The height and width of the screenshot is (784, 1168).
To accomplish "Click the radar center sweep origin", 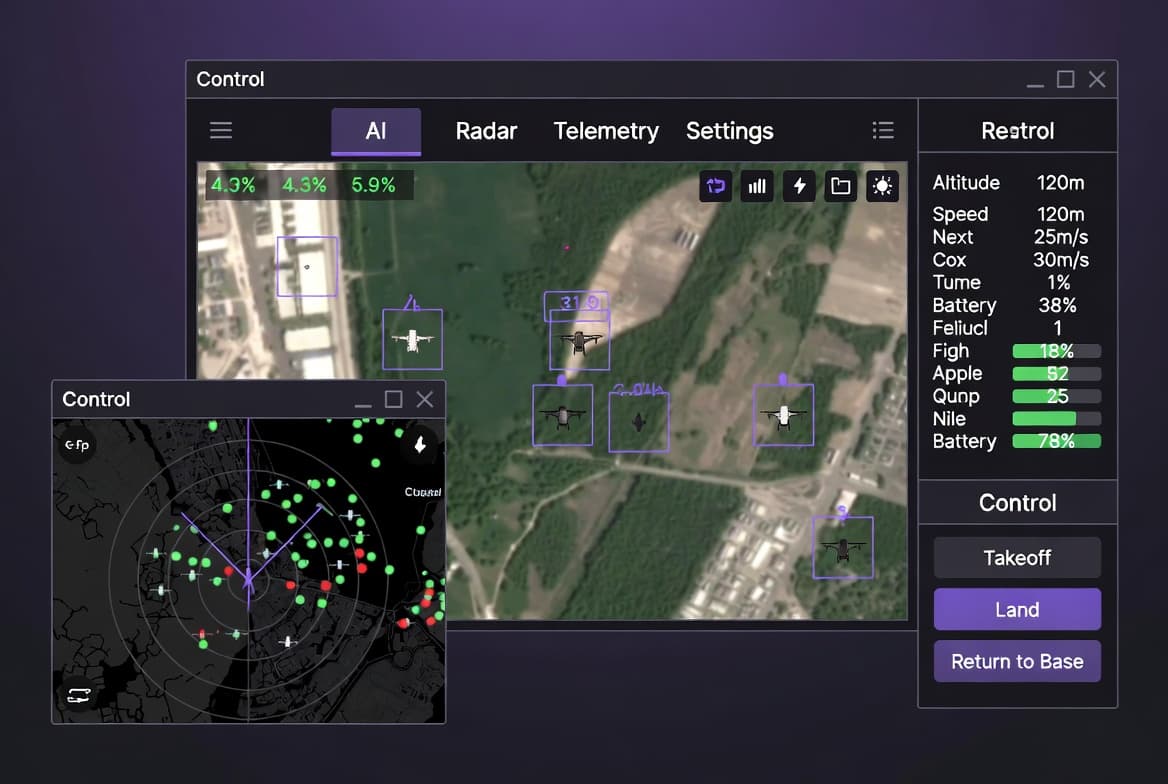I will tap(248, 579).
